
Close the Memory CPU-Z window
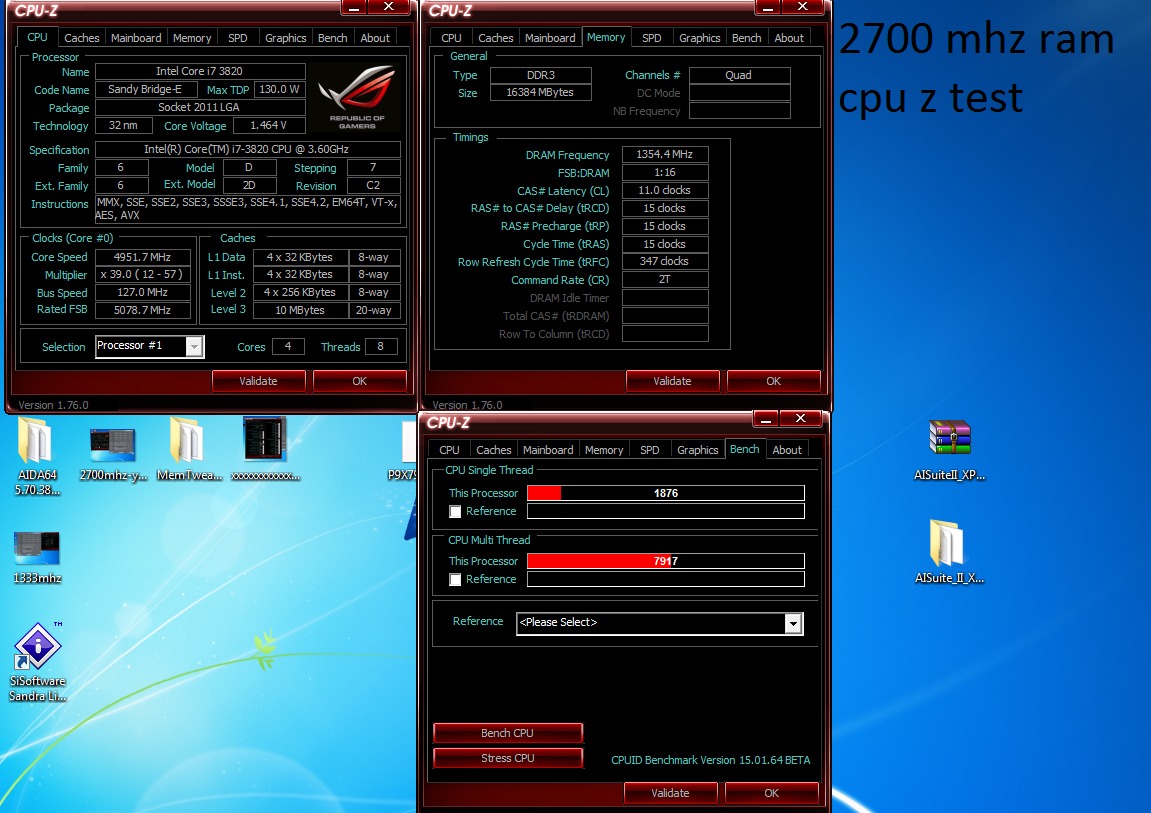point(803,6)
